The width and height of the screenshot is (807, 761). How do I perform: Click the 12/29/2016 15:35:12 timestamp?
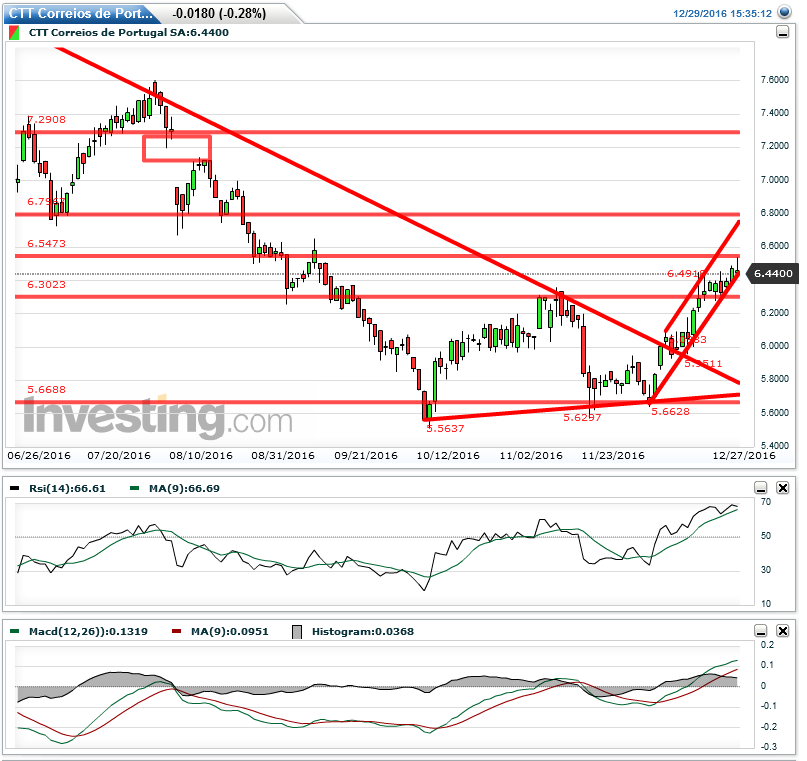[x=722, y=13]
